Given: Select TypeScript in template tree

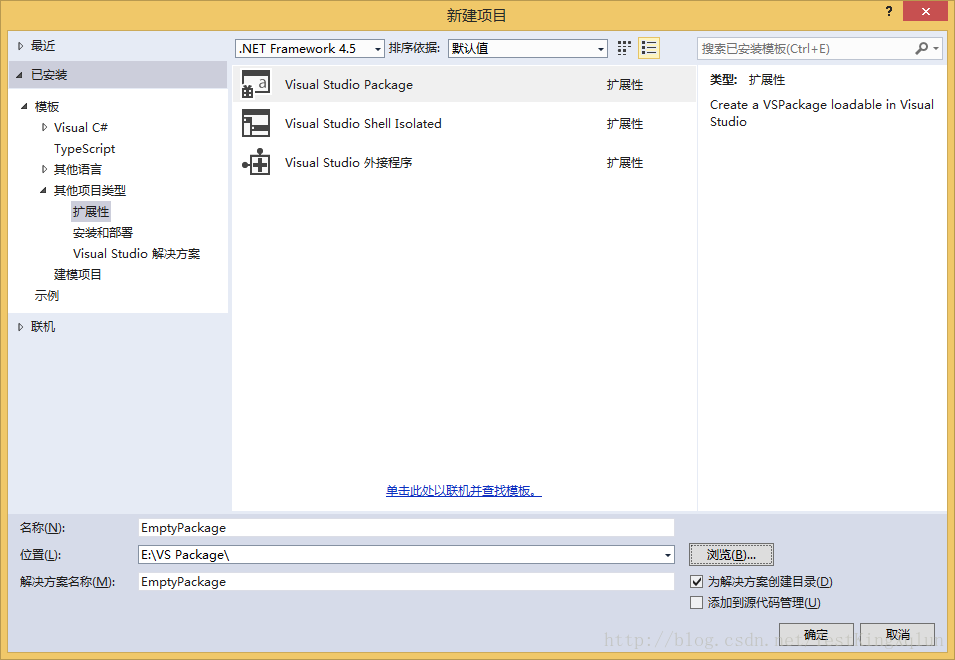Looking at the screenshot, I should coord(84,149).
